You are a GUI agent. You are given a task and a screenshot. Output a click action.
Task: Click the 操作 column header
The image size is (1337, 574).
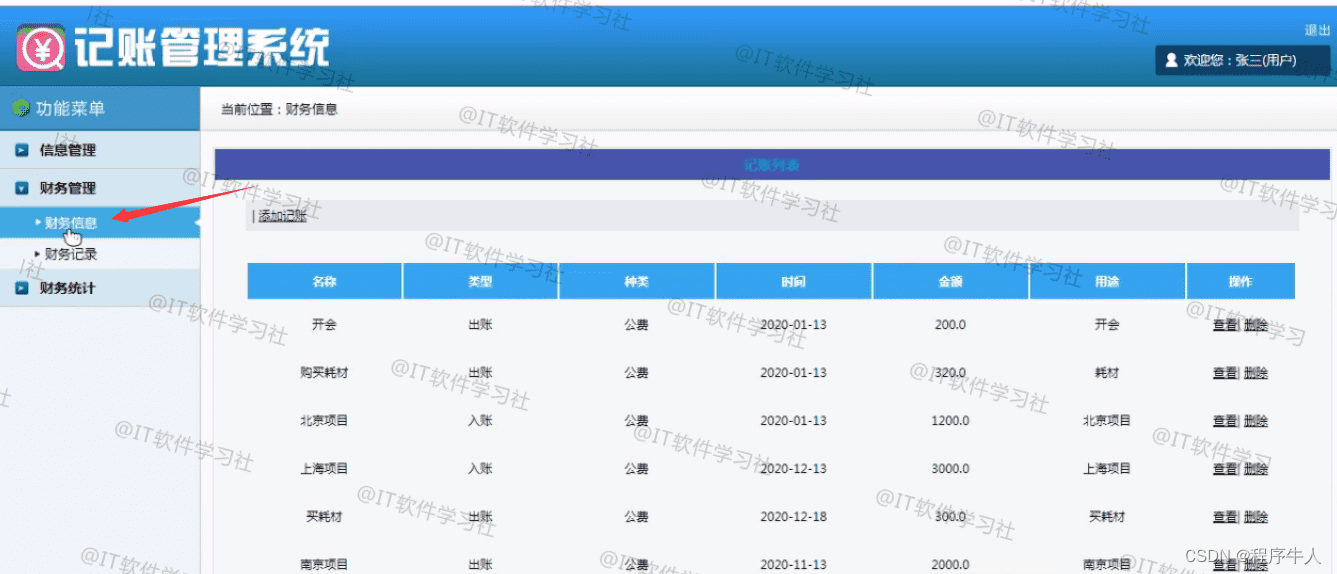[1240, 281]
